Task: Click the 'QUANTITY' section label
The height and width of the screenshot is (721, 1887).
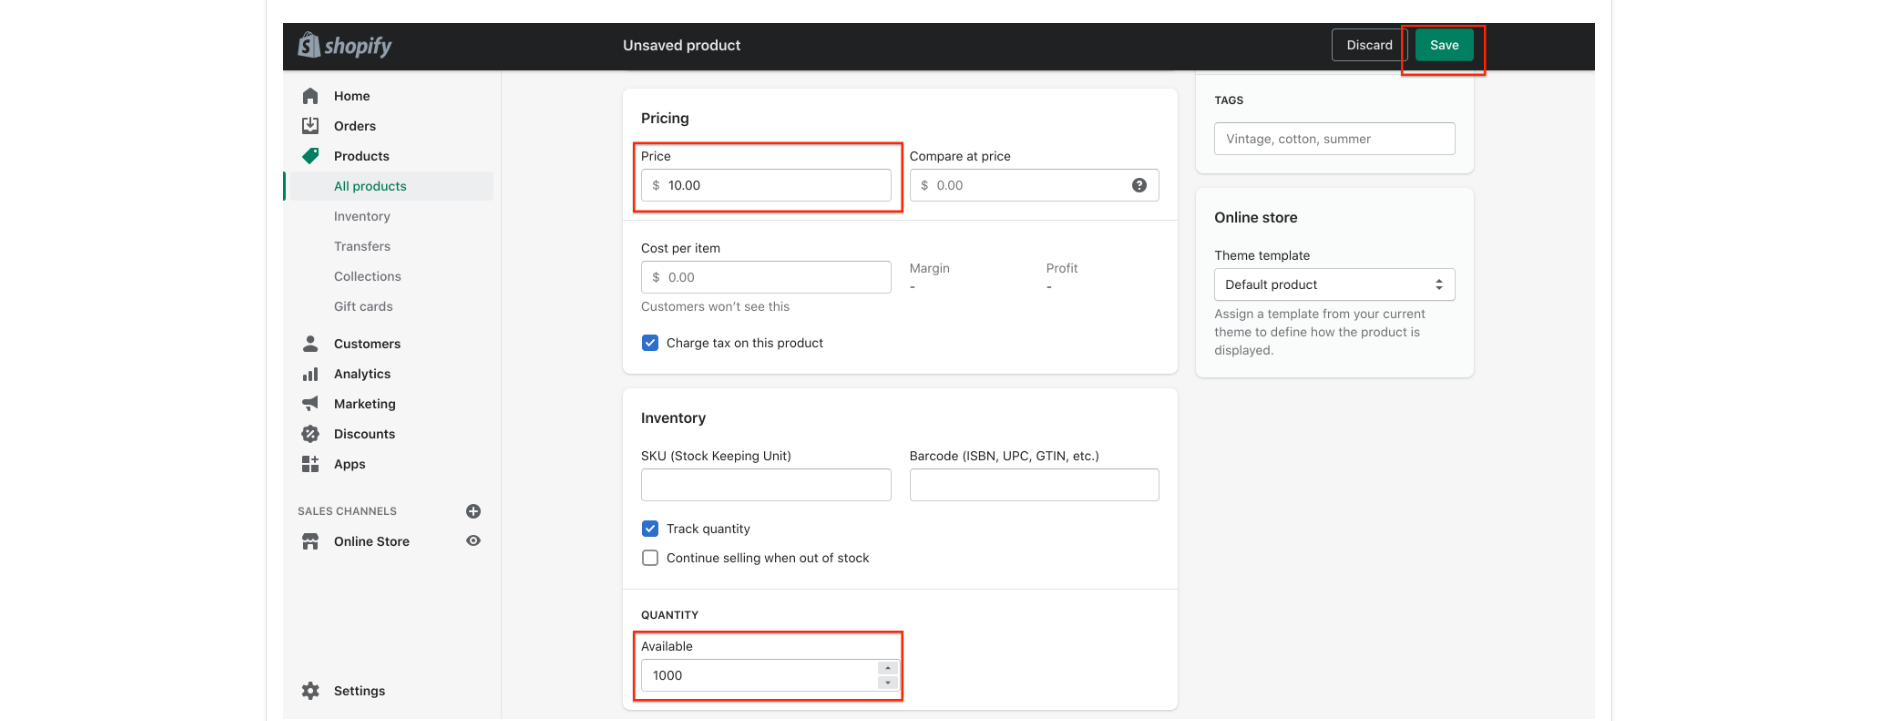Action: 670,615
